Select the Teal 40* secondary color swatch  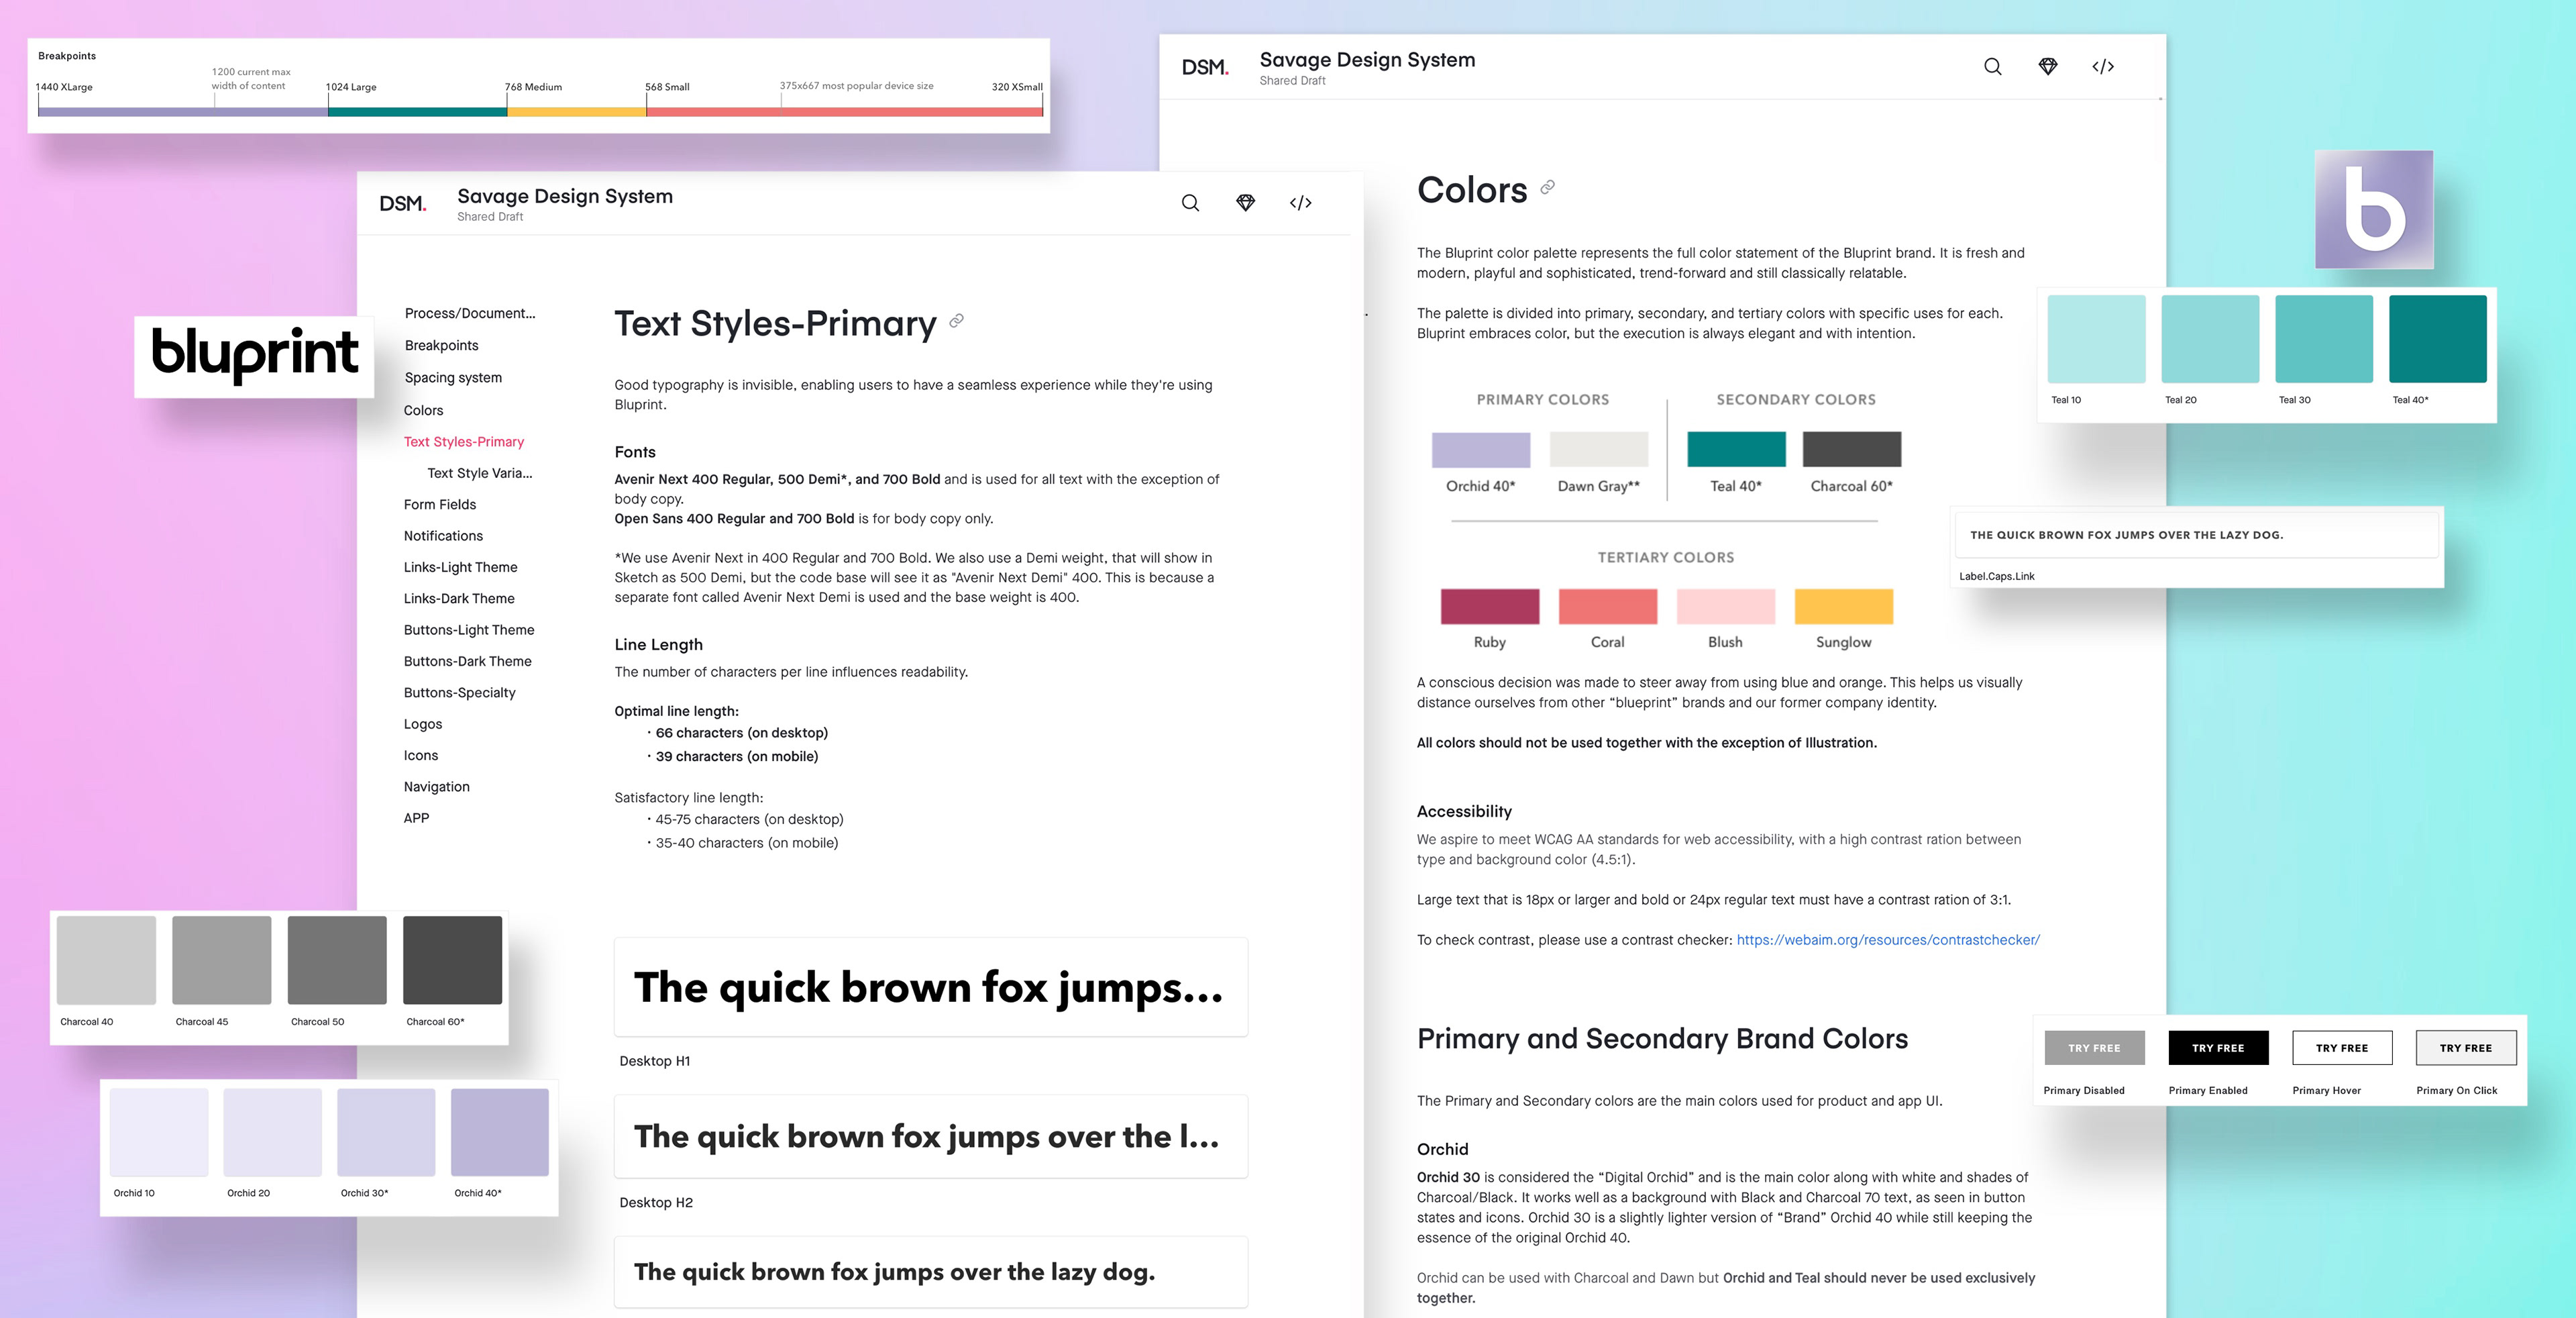pos(1736,450)
